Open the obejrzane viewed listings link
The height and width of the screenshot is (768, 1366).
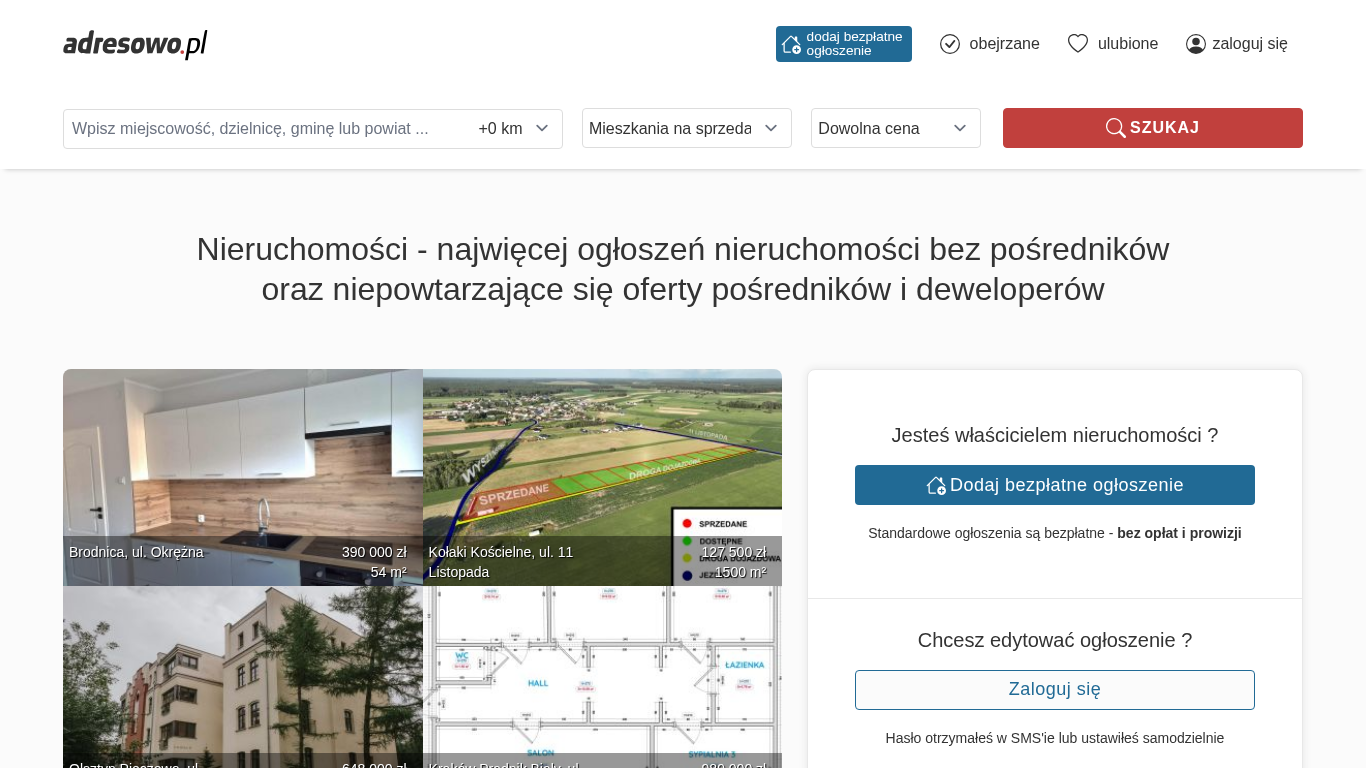click(1004, 44)
